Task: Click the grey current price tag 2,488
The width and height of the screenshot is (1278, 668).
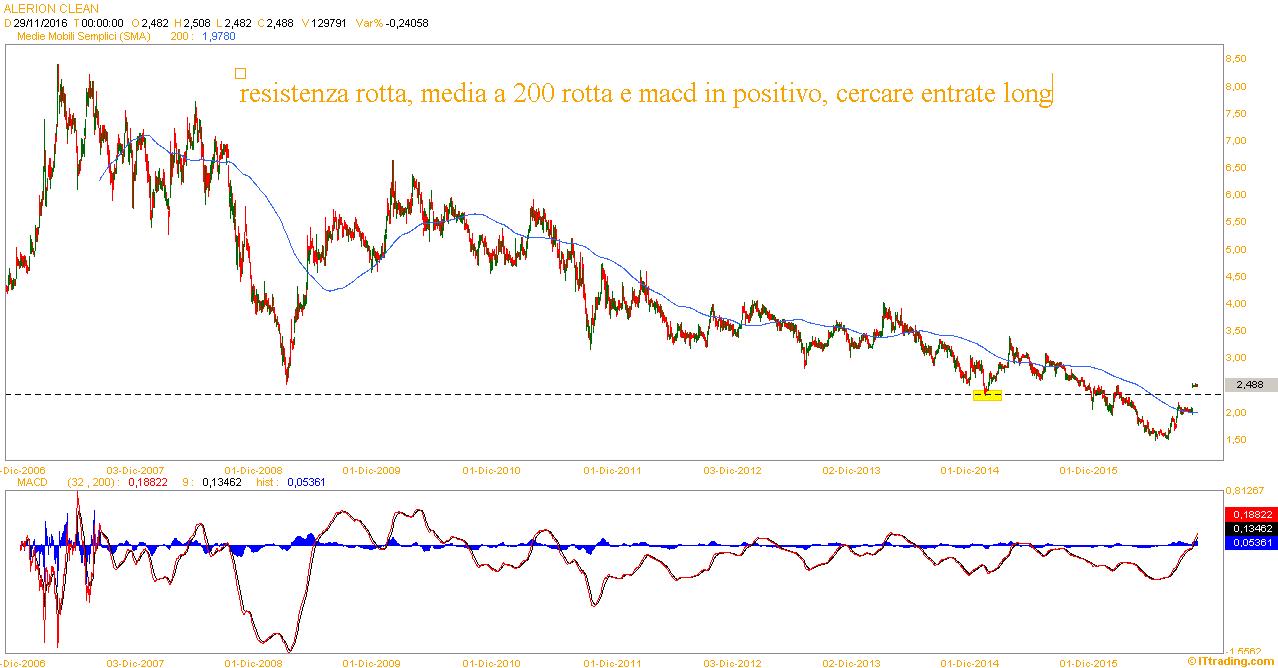Action: pyautogui.click(x=1249, y=385)
